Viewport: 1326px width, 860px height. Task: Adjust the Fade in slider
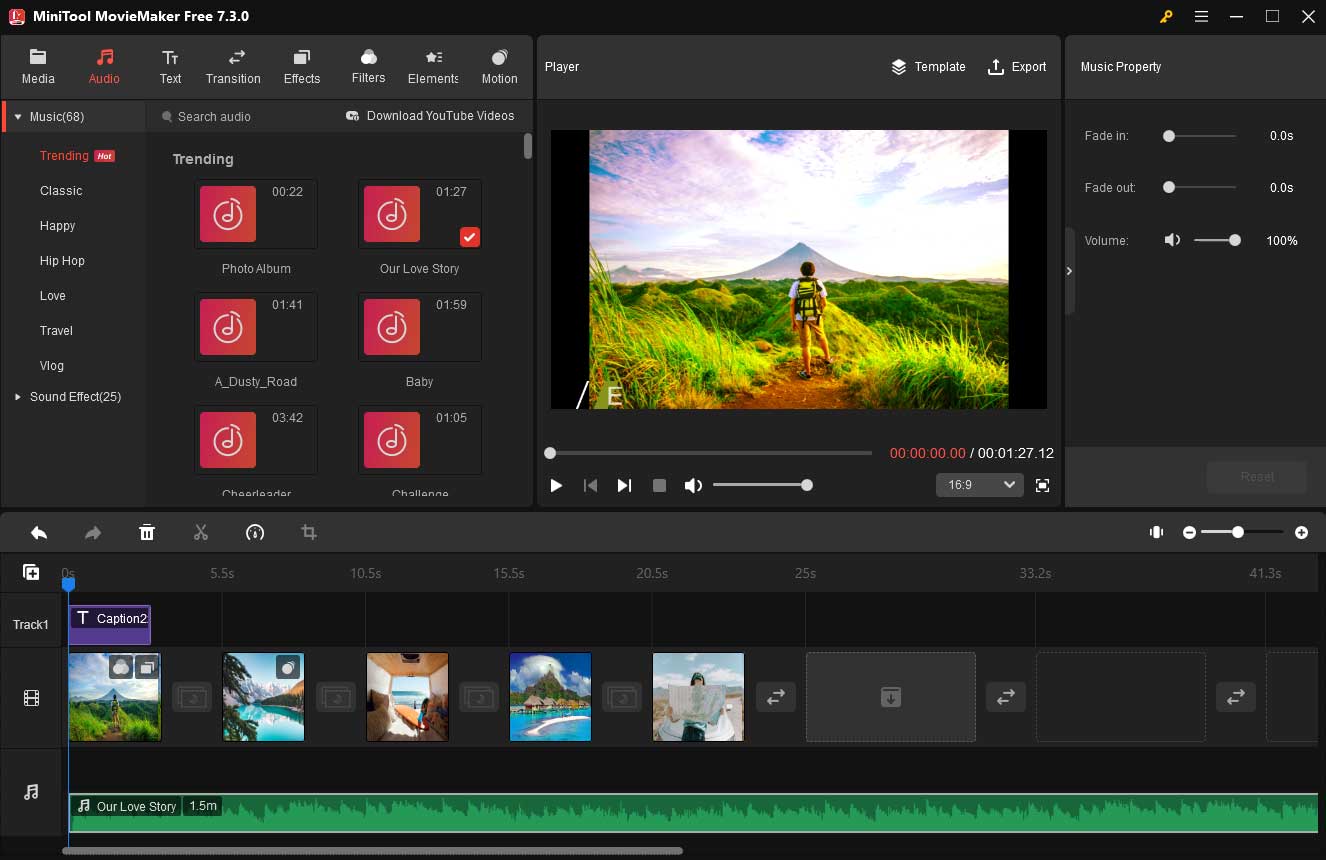tap(1200, 136)
